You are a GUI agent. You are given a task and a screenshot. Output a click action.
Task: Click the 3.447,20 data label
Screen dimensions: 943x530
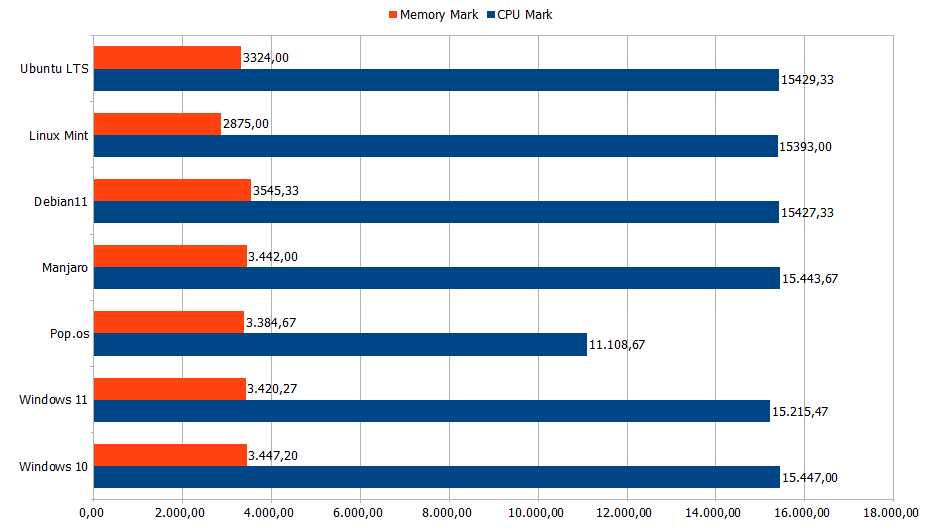273,456
